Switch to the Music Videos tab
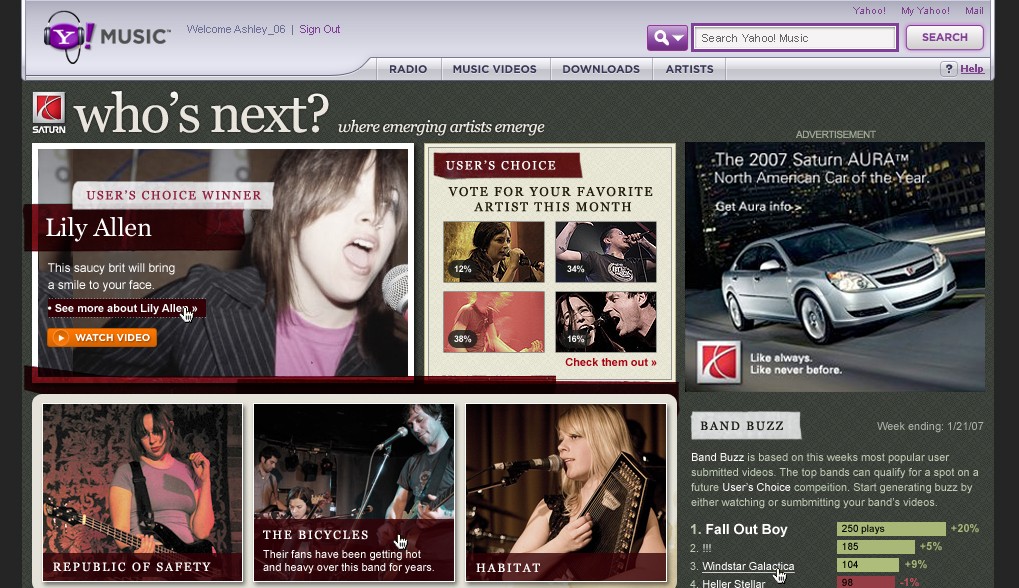The width and height of the screenshot is (1019, 588). tap(494, 69)
